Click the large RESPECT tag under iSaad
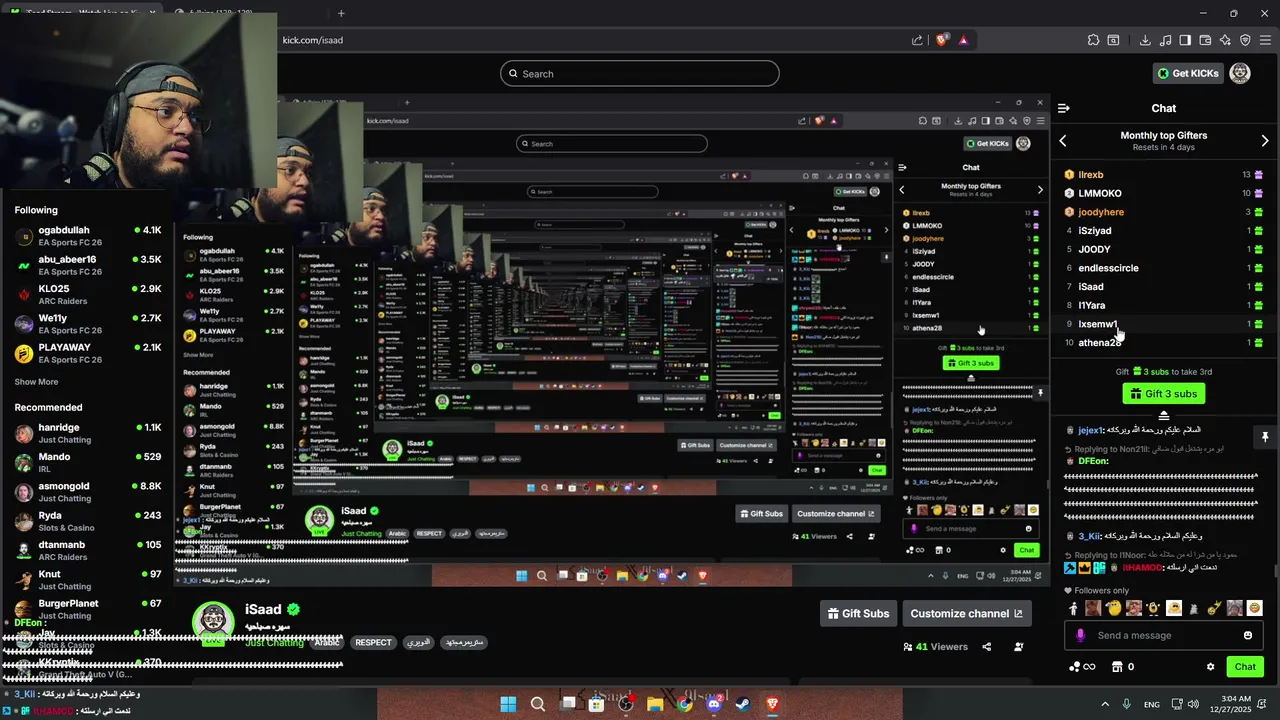1280x720 pixels. point(373,642)
